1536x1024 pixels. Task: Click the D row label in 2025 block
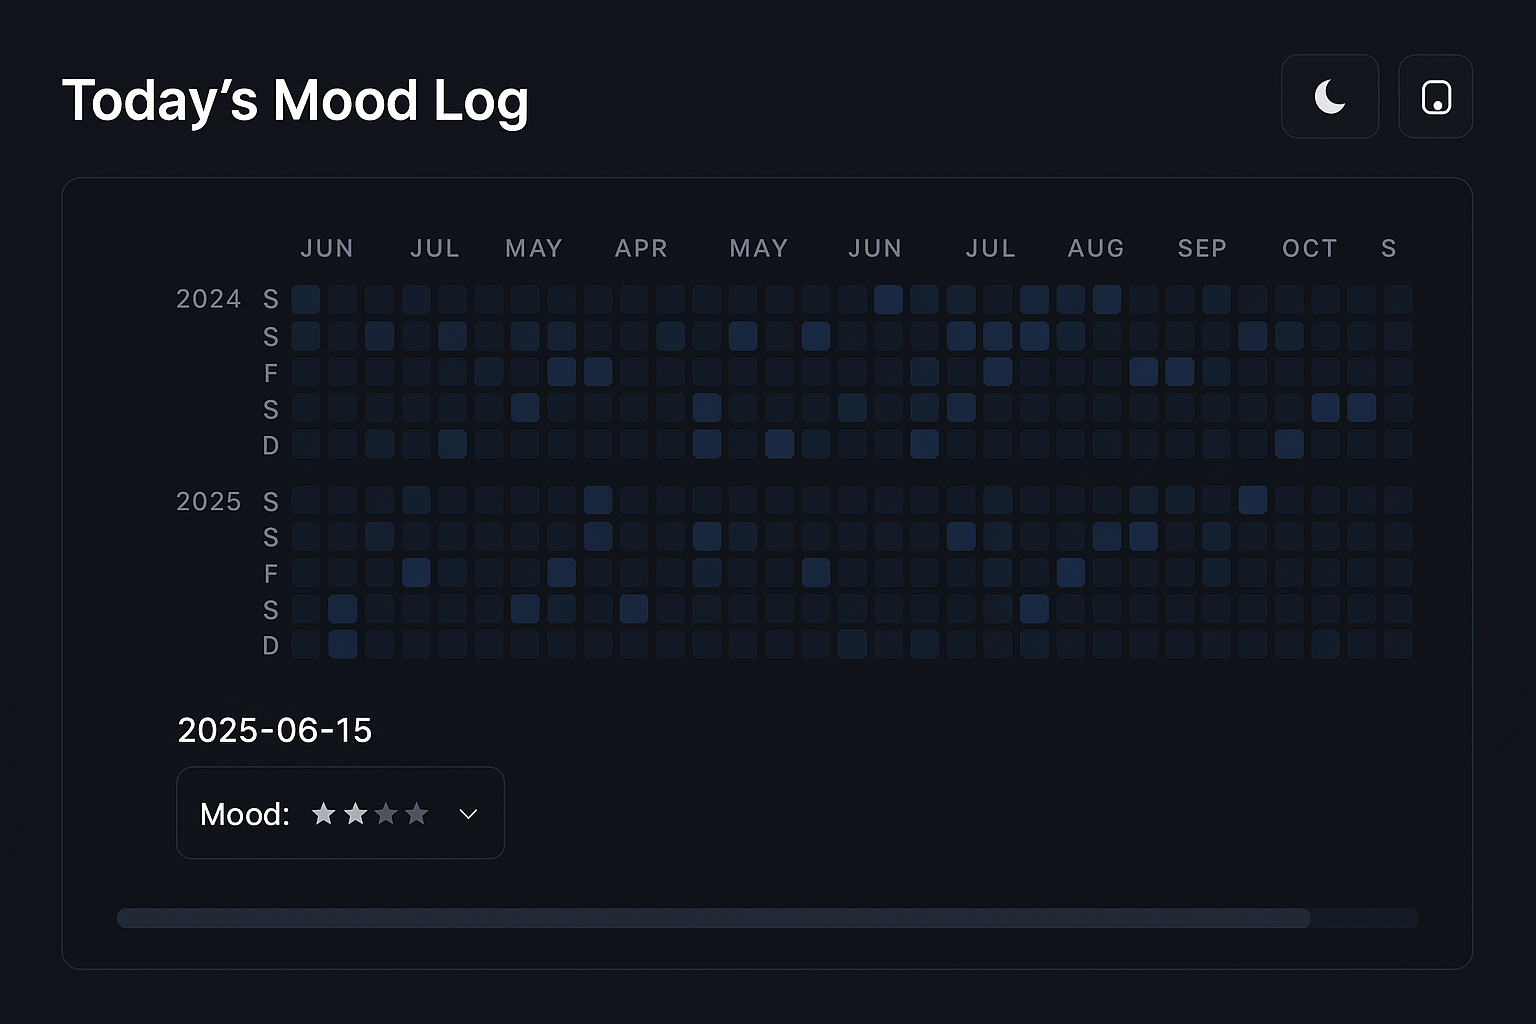pos(271,645)
